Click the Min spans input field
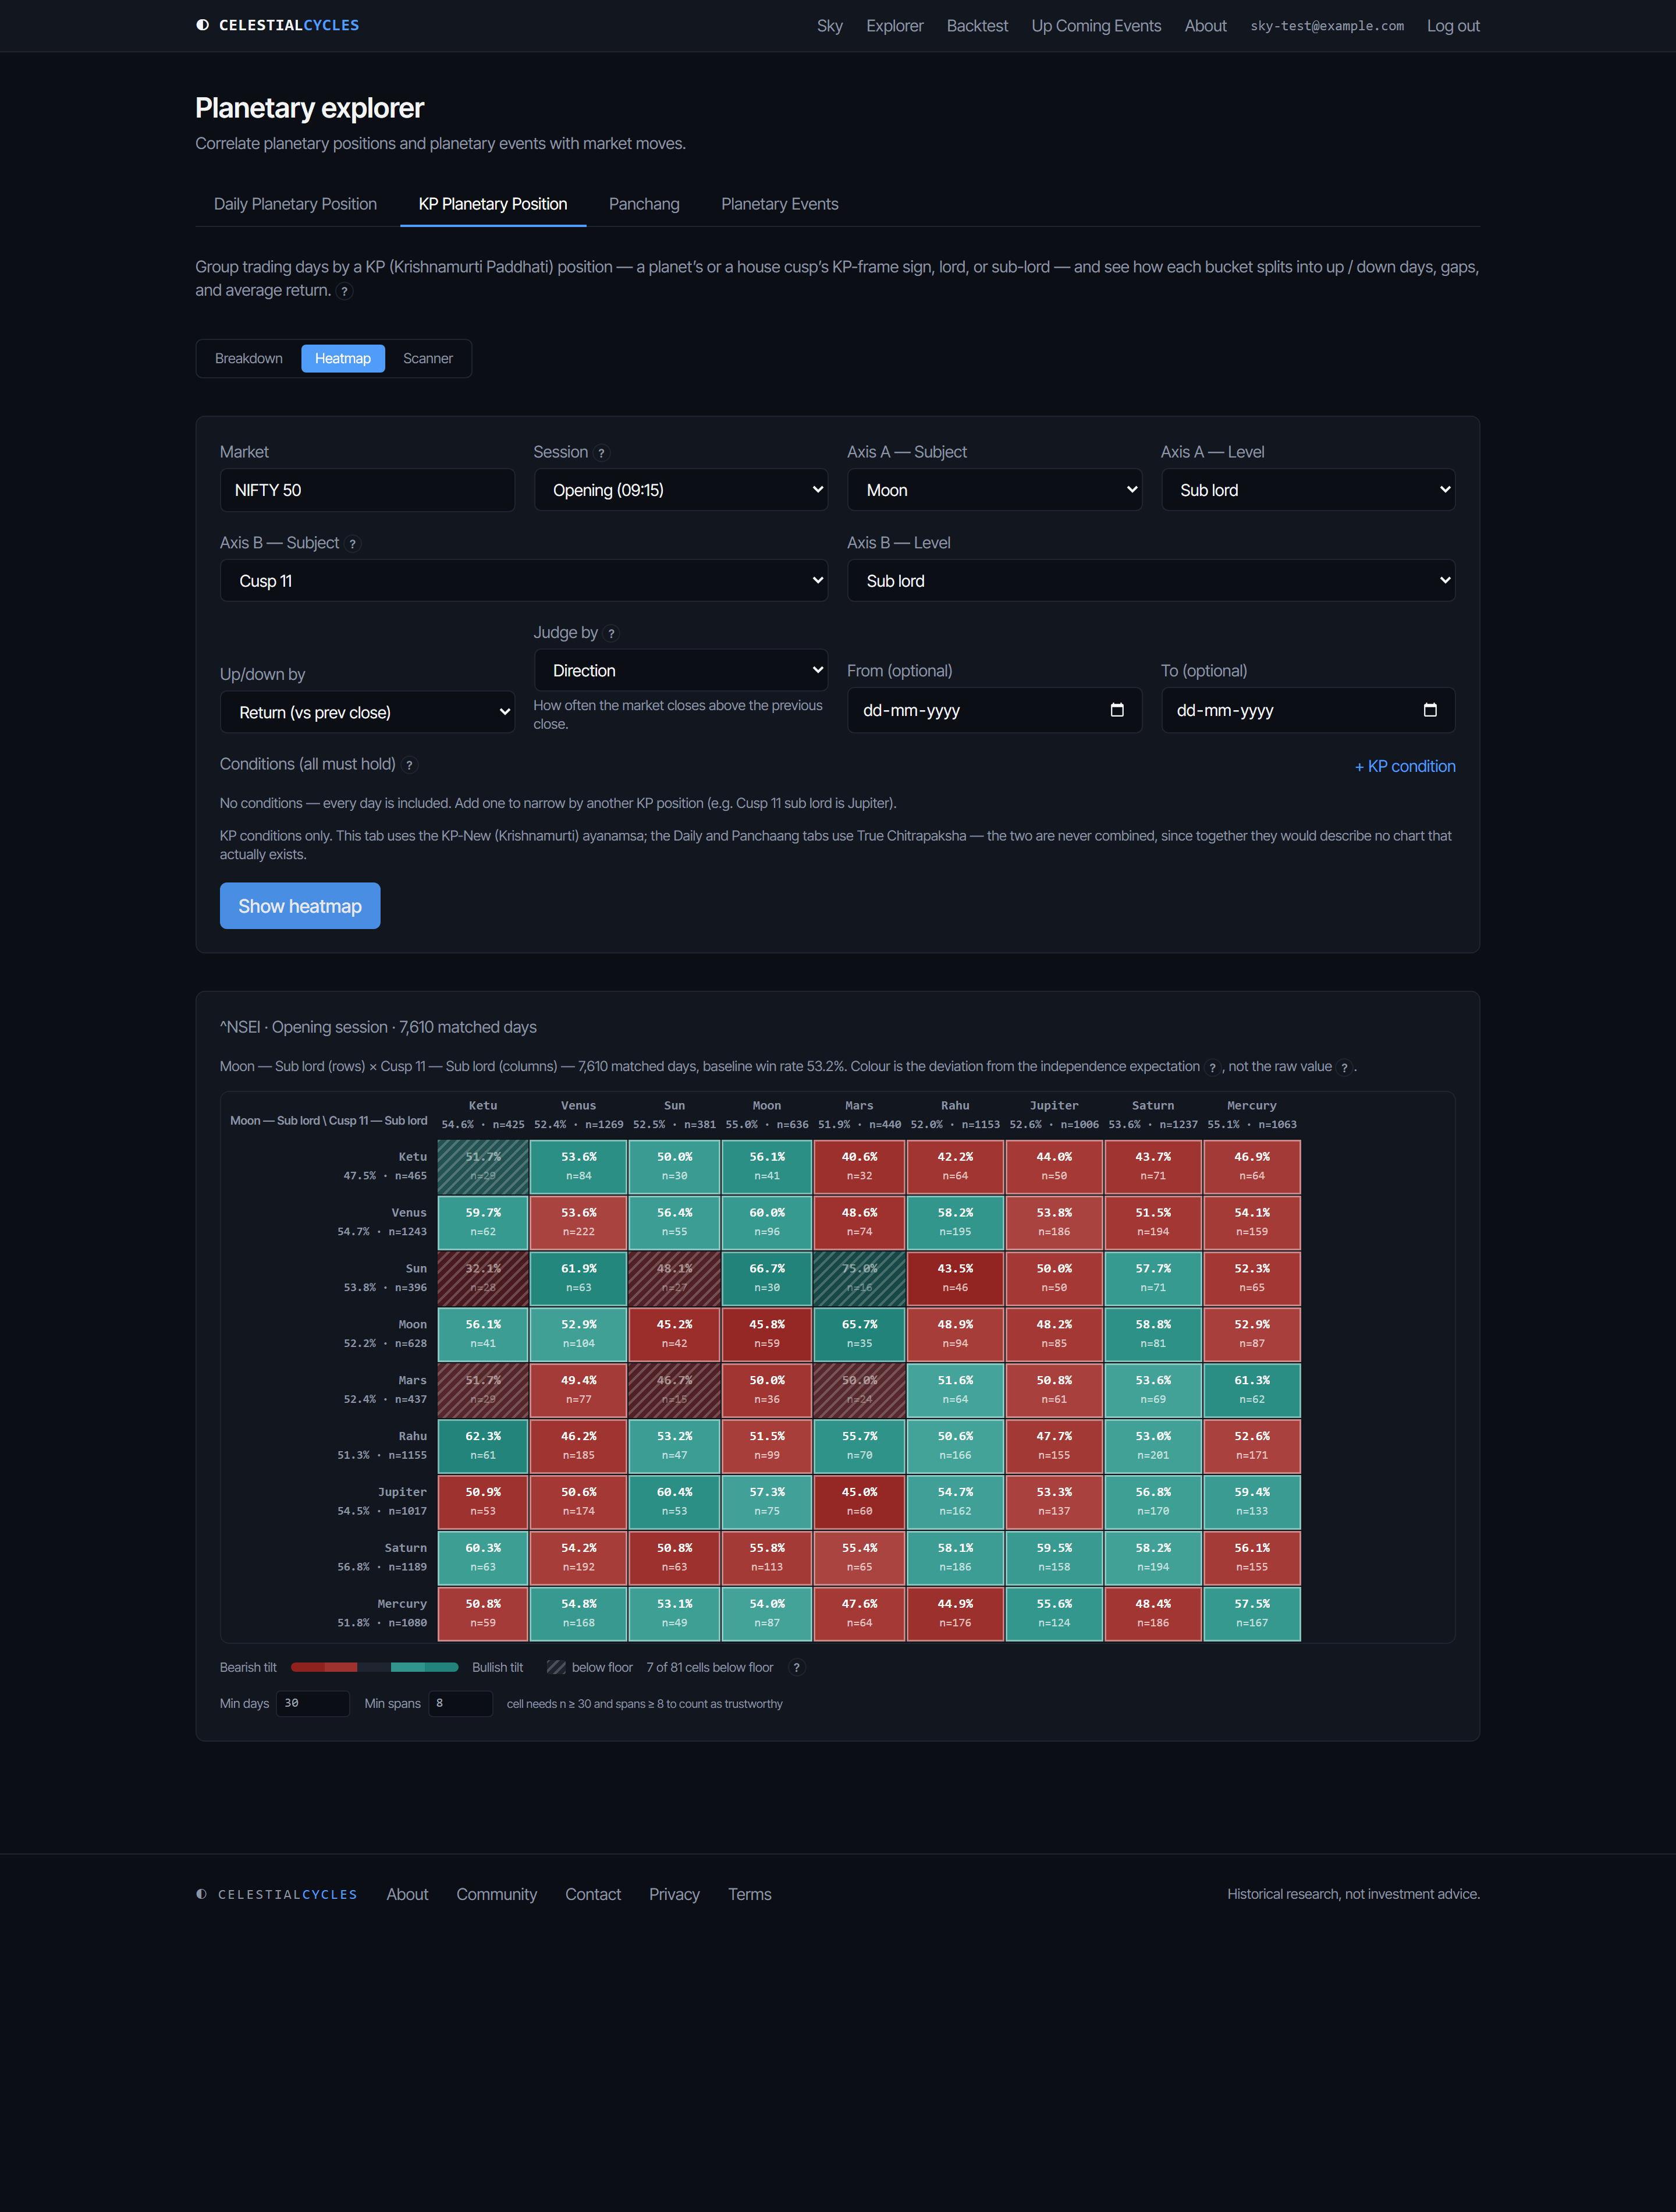The image size is (1676, 2212). [x=461, y=1704]
